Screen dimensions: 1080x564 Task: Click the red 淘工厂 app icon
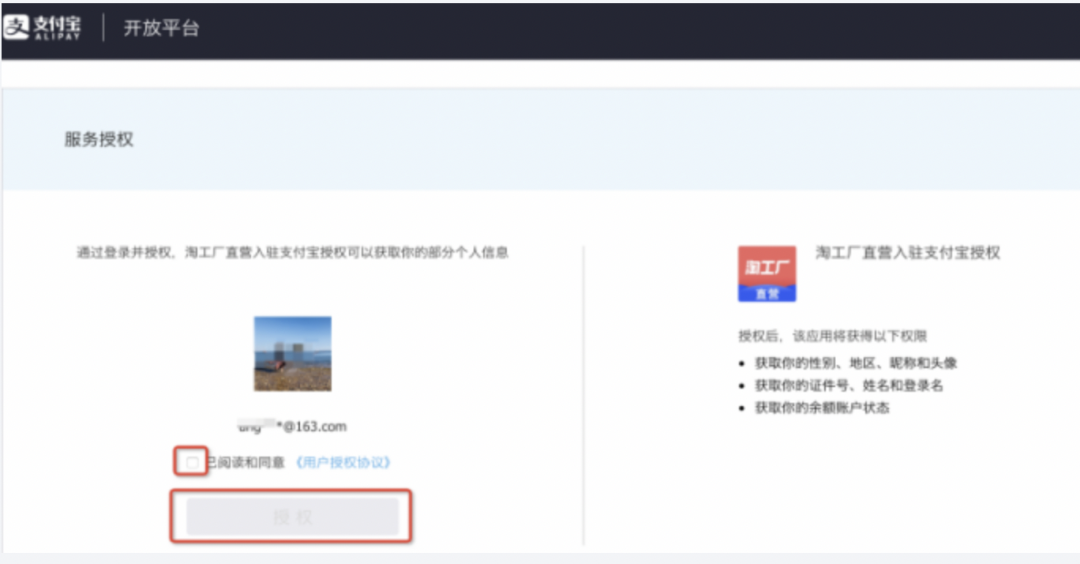[x=767, y=267]
